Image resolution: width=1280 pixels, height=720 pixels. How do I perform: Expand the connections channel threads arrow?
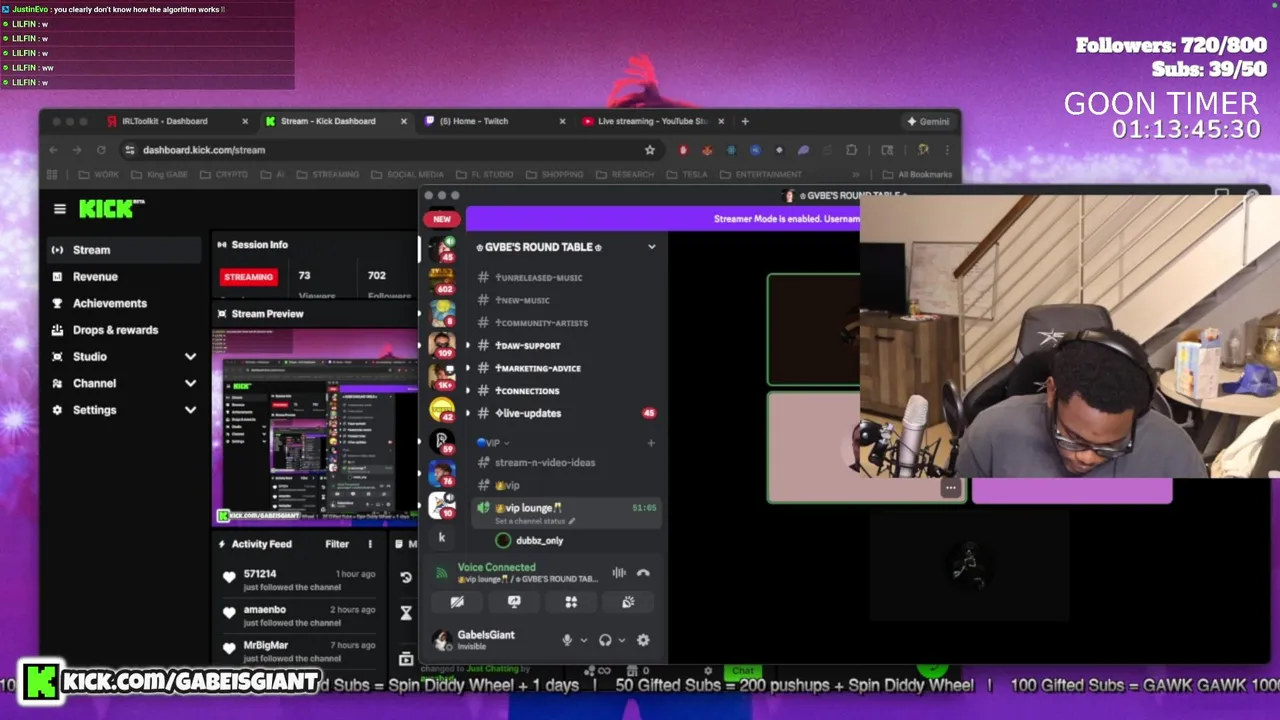[x=468, y=391]
